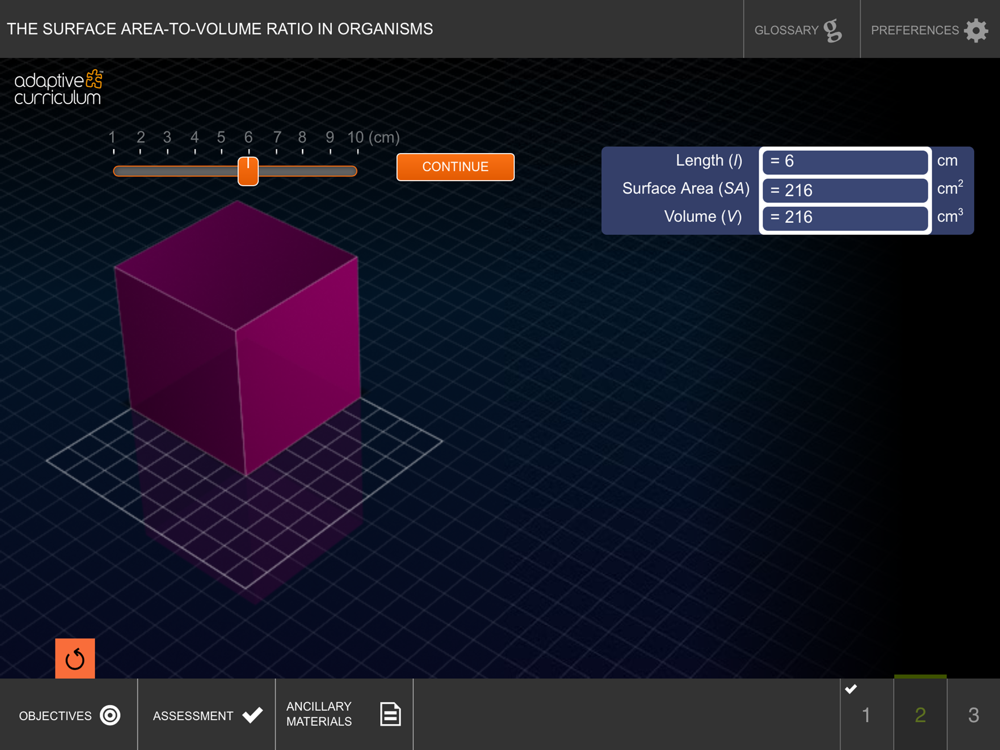Open Preferences via the gear icon

tap(976, 30)
